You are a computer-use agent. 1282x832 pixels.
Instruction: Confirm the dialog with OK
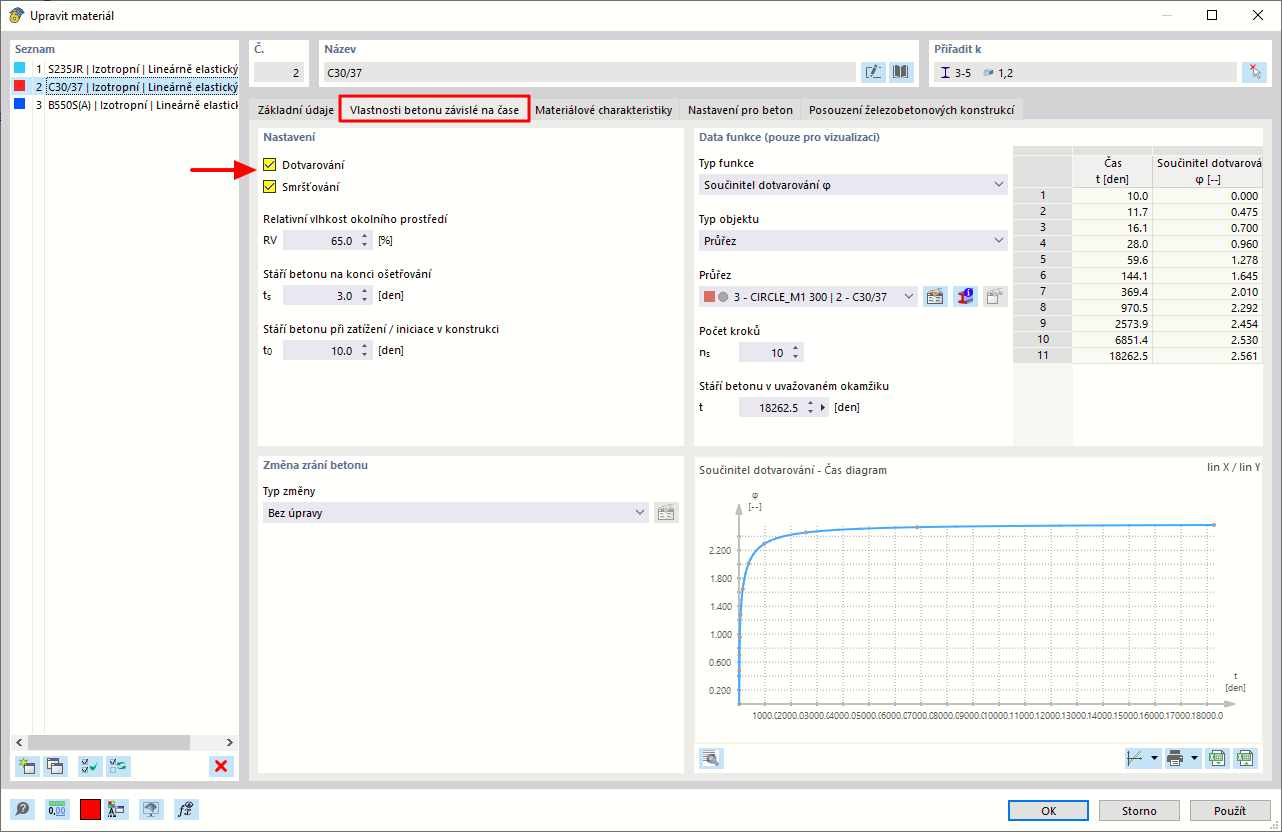click(x=1048, y=811)
